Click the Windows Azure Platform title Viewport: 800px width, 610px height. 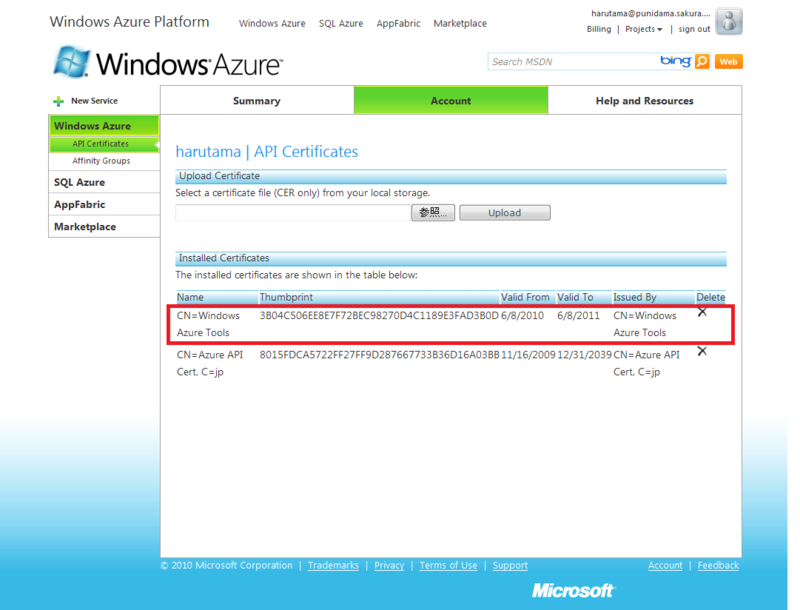tap(129, 22)
